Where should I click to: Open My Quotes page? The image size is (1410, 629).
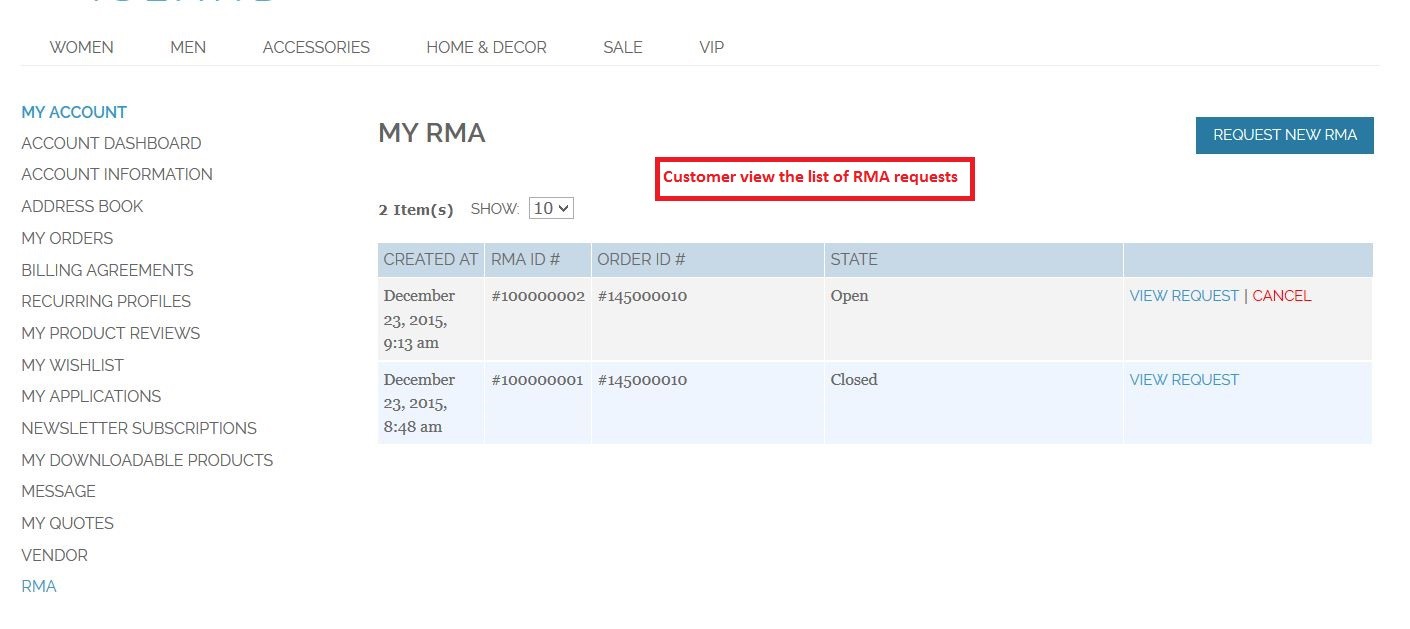[67, 523]
